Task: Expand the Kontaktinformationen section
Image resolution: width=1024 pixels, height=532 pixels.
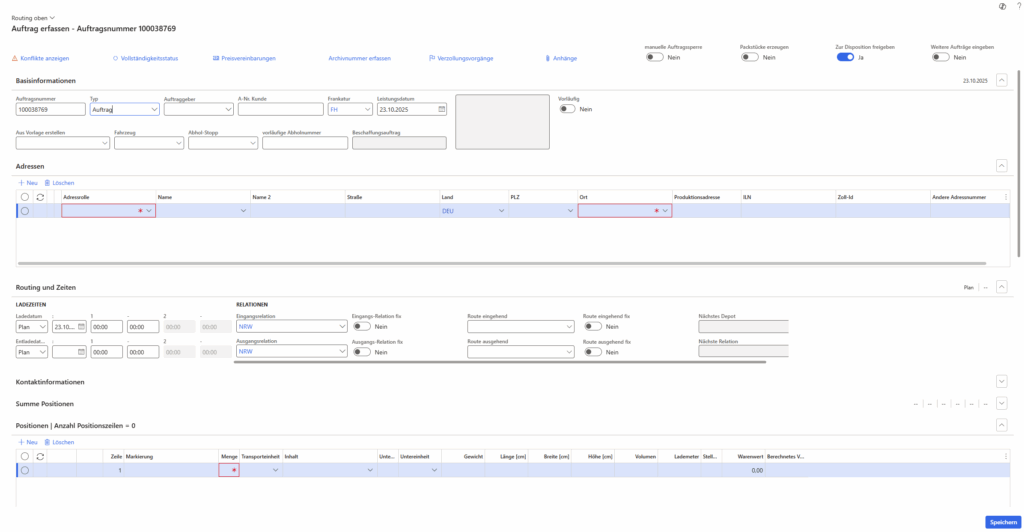Action: tap(1002, 382)
